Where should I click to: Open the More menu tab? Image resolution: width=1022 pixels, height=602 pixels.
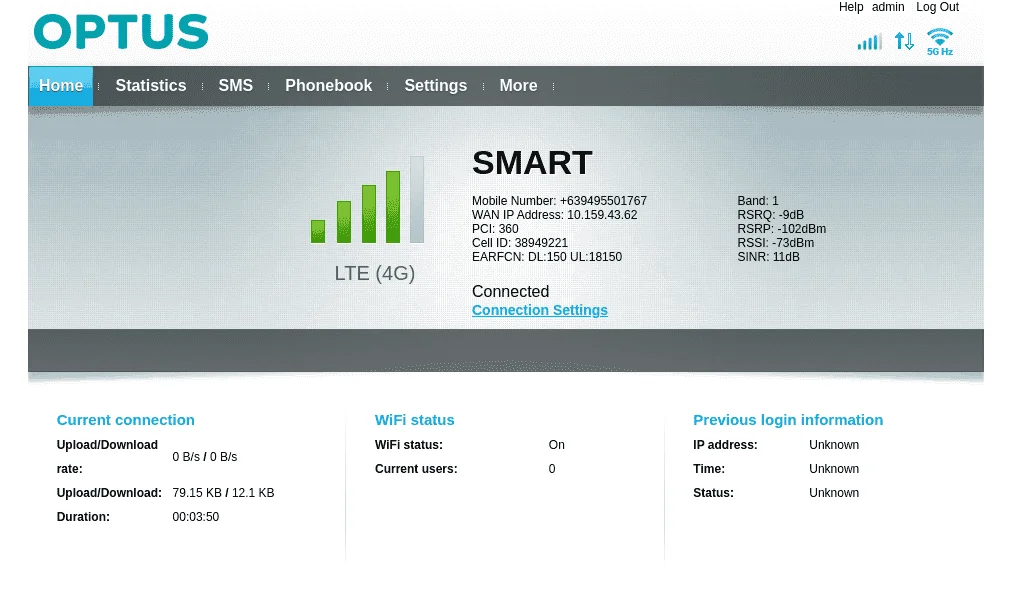pos(518,86)
